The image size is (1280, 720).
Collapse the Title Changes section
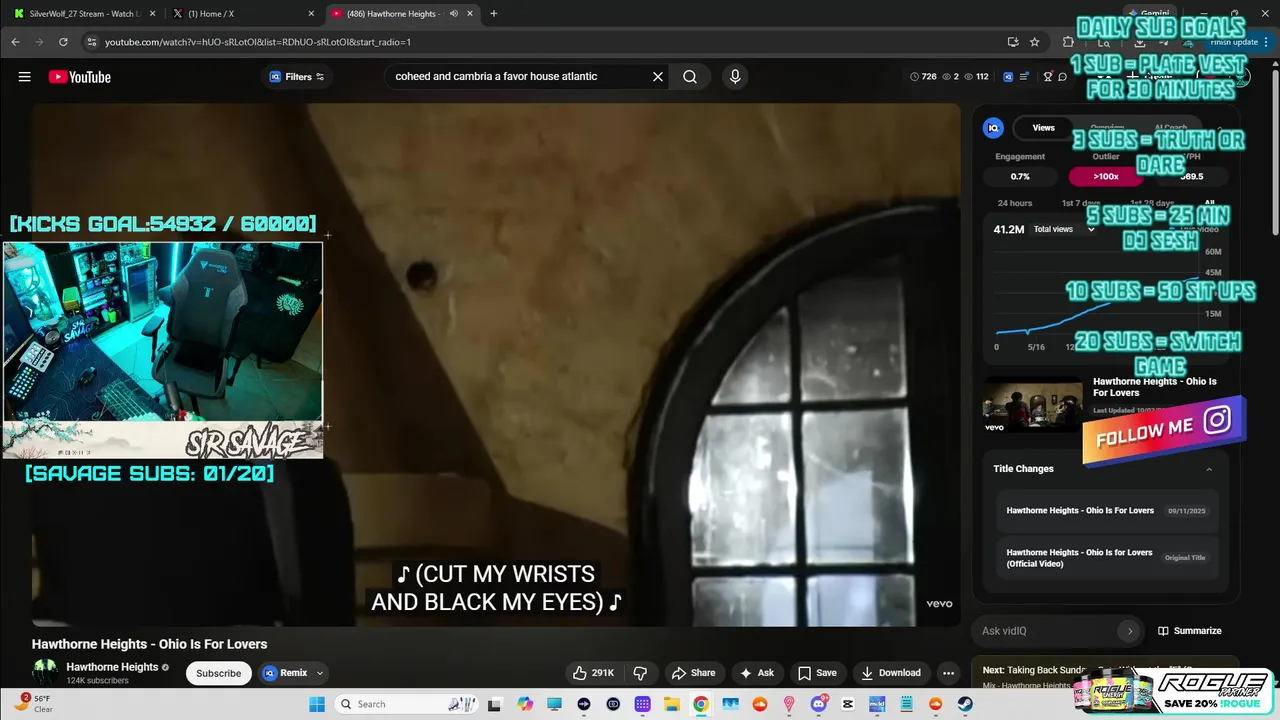click(1209, 469)
